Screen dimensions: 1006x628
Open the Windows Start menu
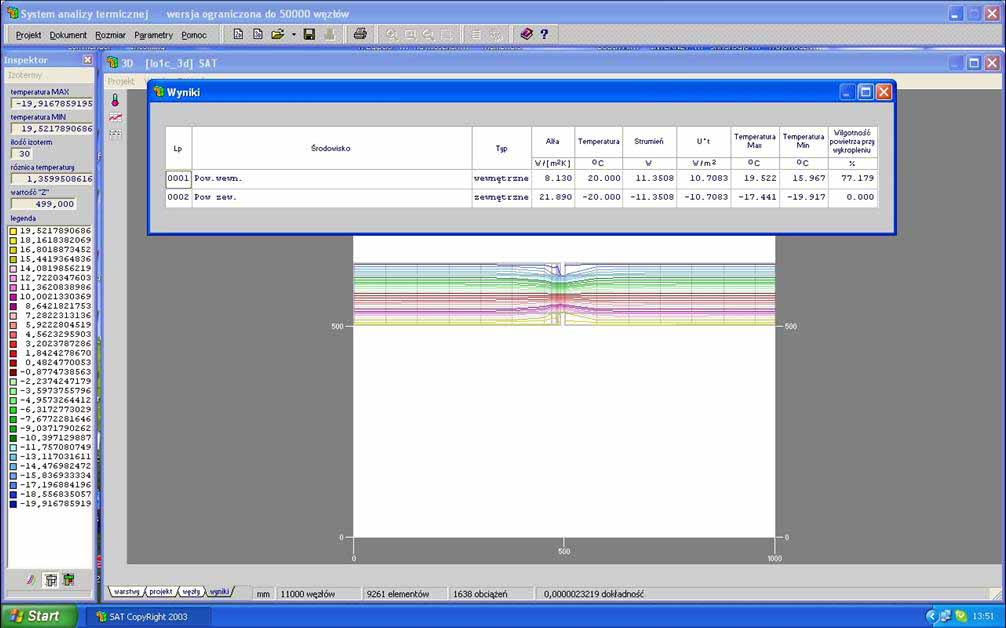click(38, 616)
